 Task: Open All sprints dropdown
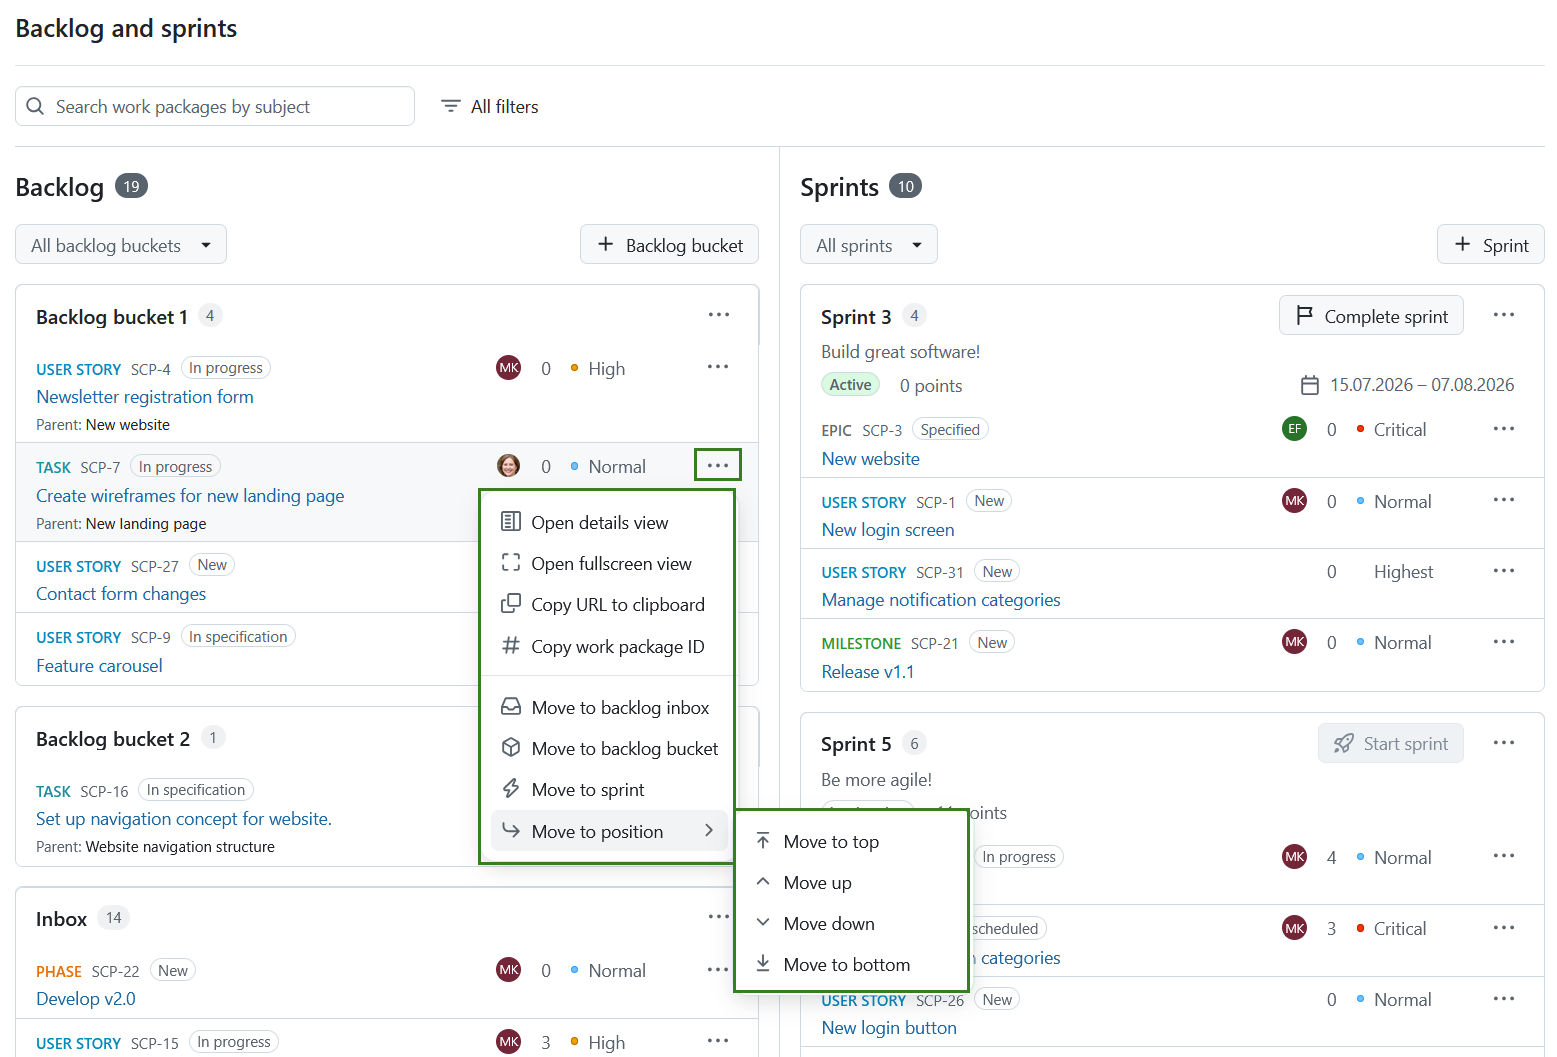coord(869,245)
